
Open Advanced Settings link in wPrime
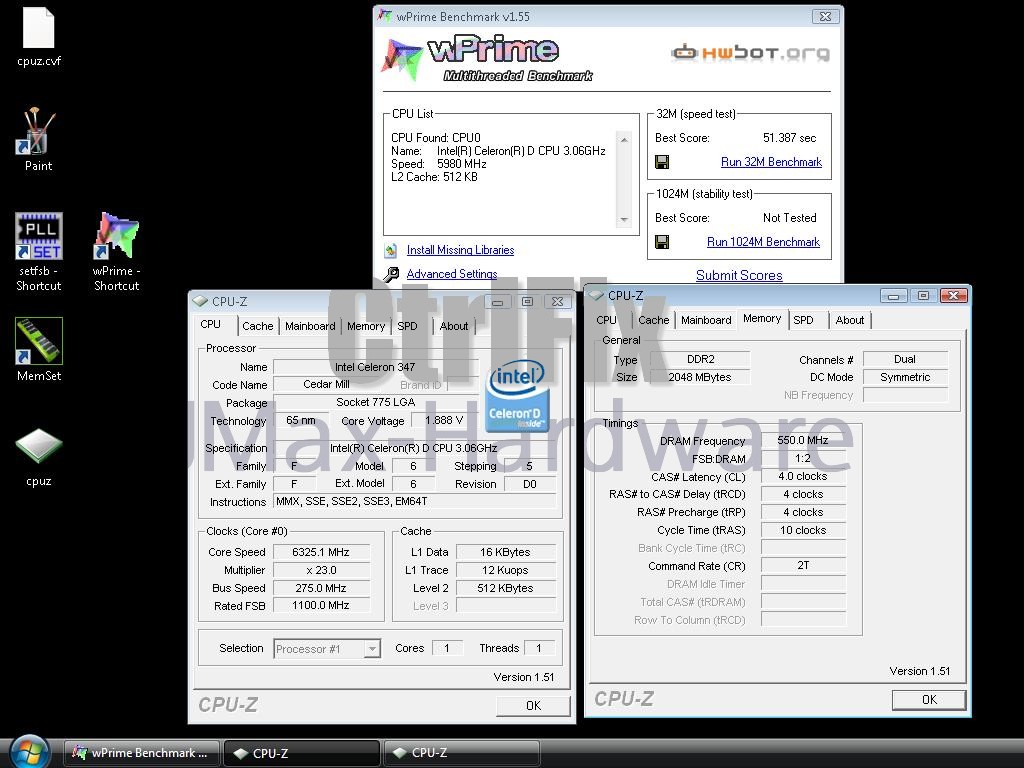click(452, 274)
